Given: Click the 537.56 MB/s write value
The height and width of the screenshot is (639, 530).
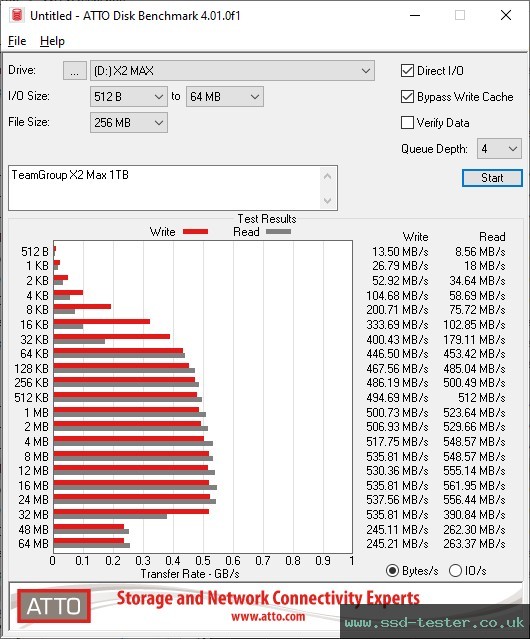Looking at the screenshot, I should (397, 500).
